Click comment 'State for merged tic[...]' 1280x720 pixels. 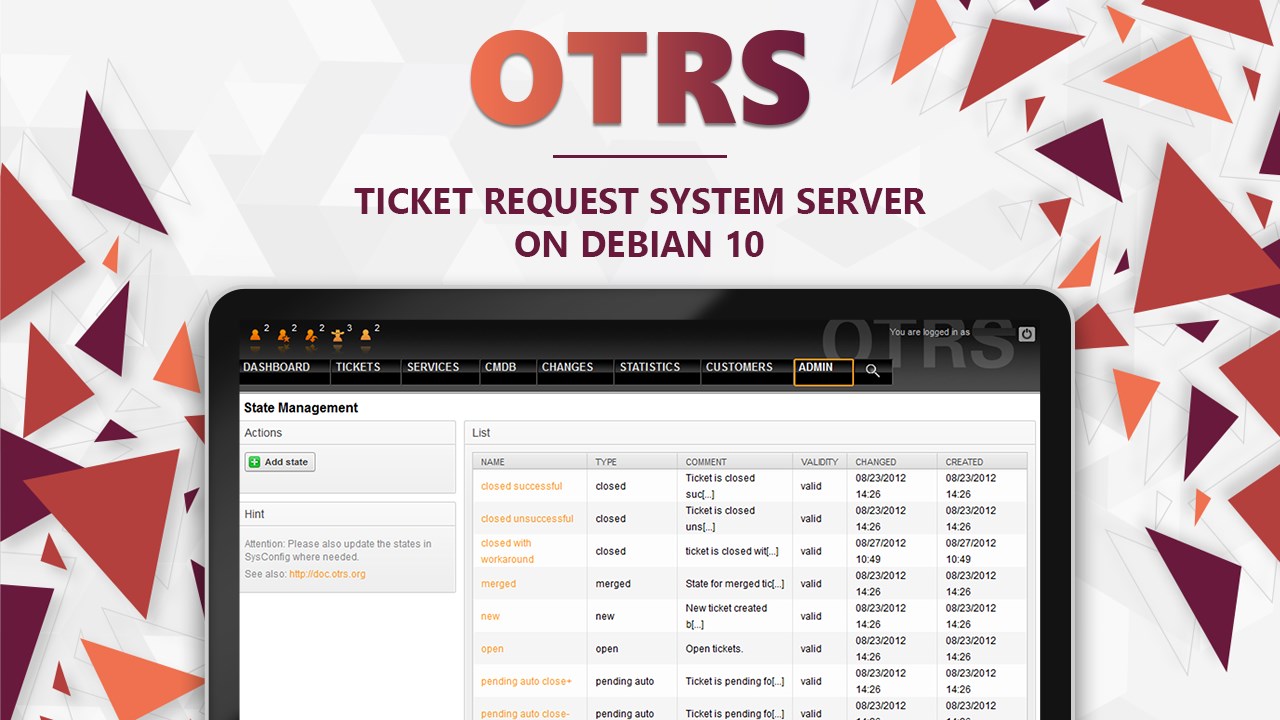click(x=734, y=584)
